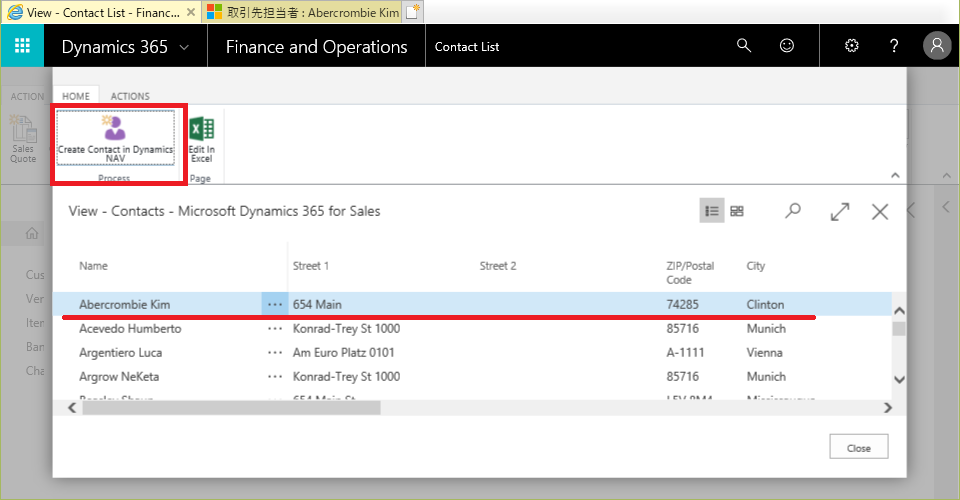
Task: Click the 654 Main street cell
Action: (x=317, y=304)
